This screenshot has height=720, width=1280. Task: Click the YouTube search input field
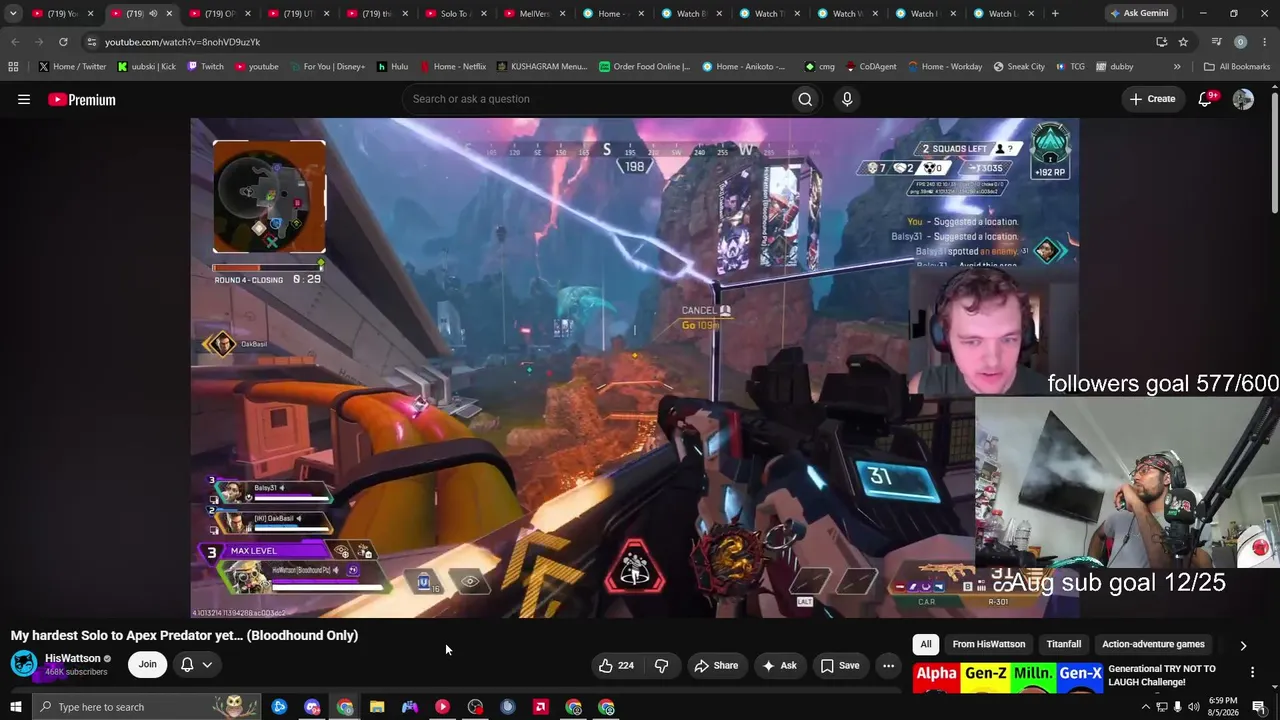(x=594, y=99)
